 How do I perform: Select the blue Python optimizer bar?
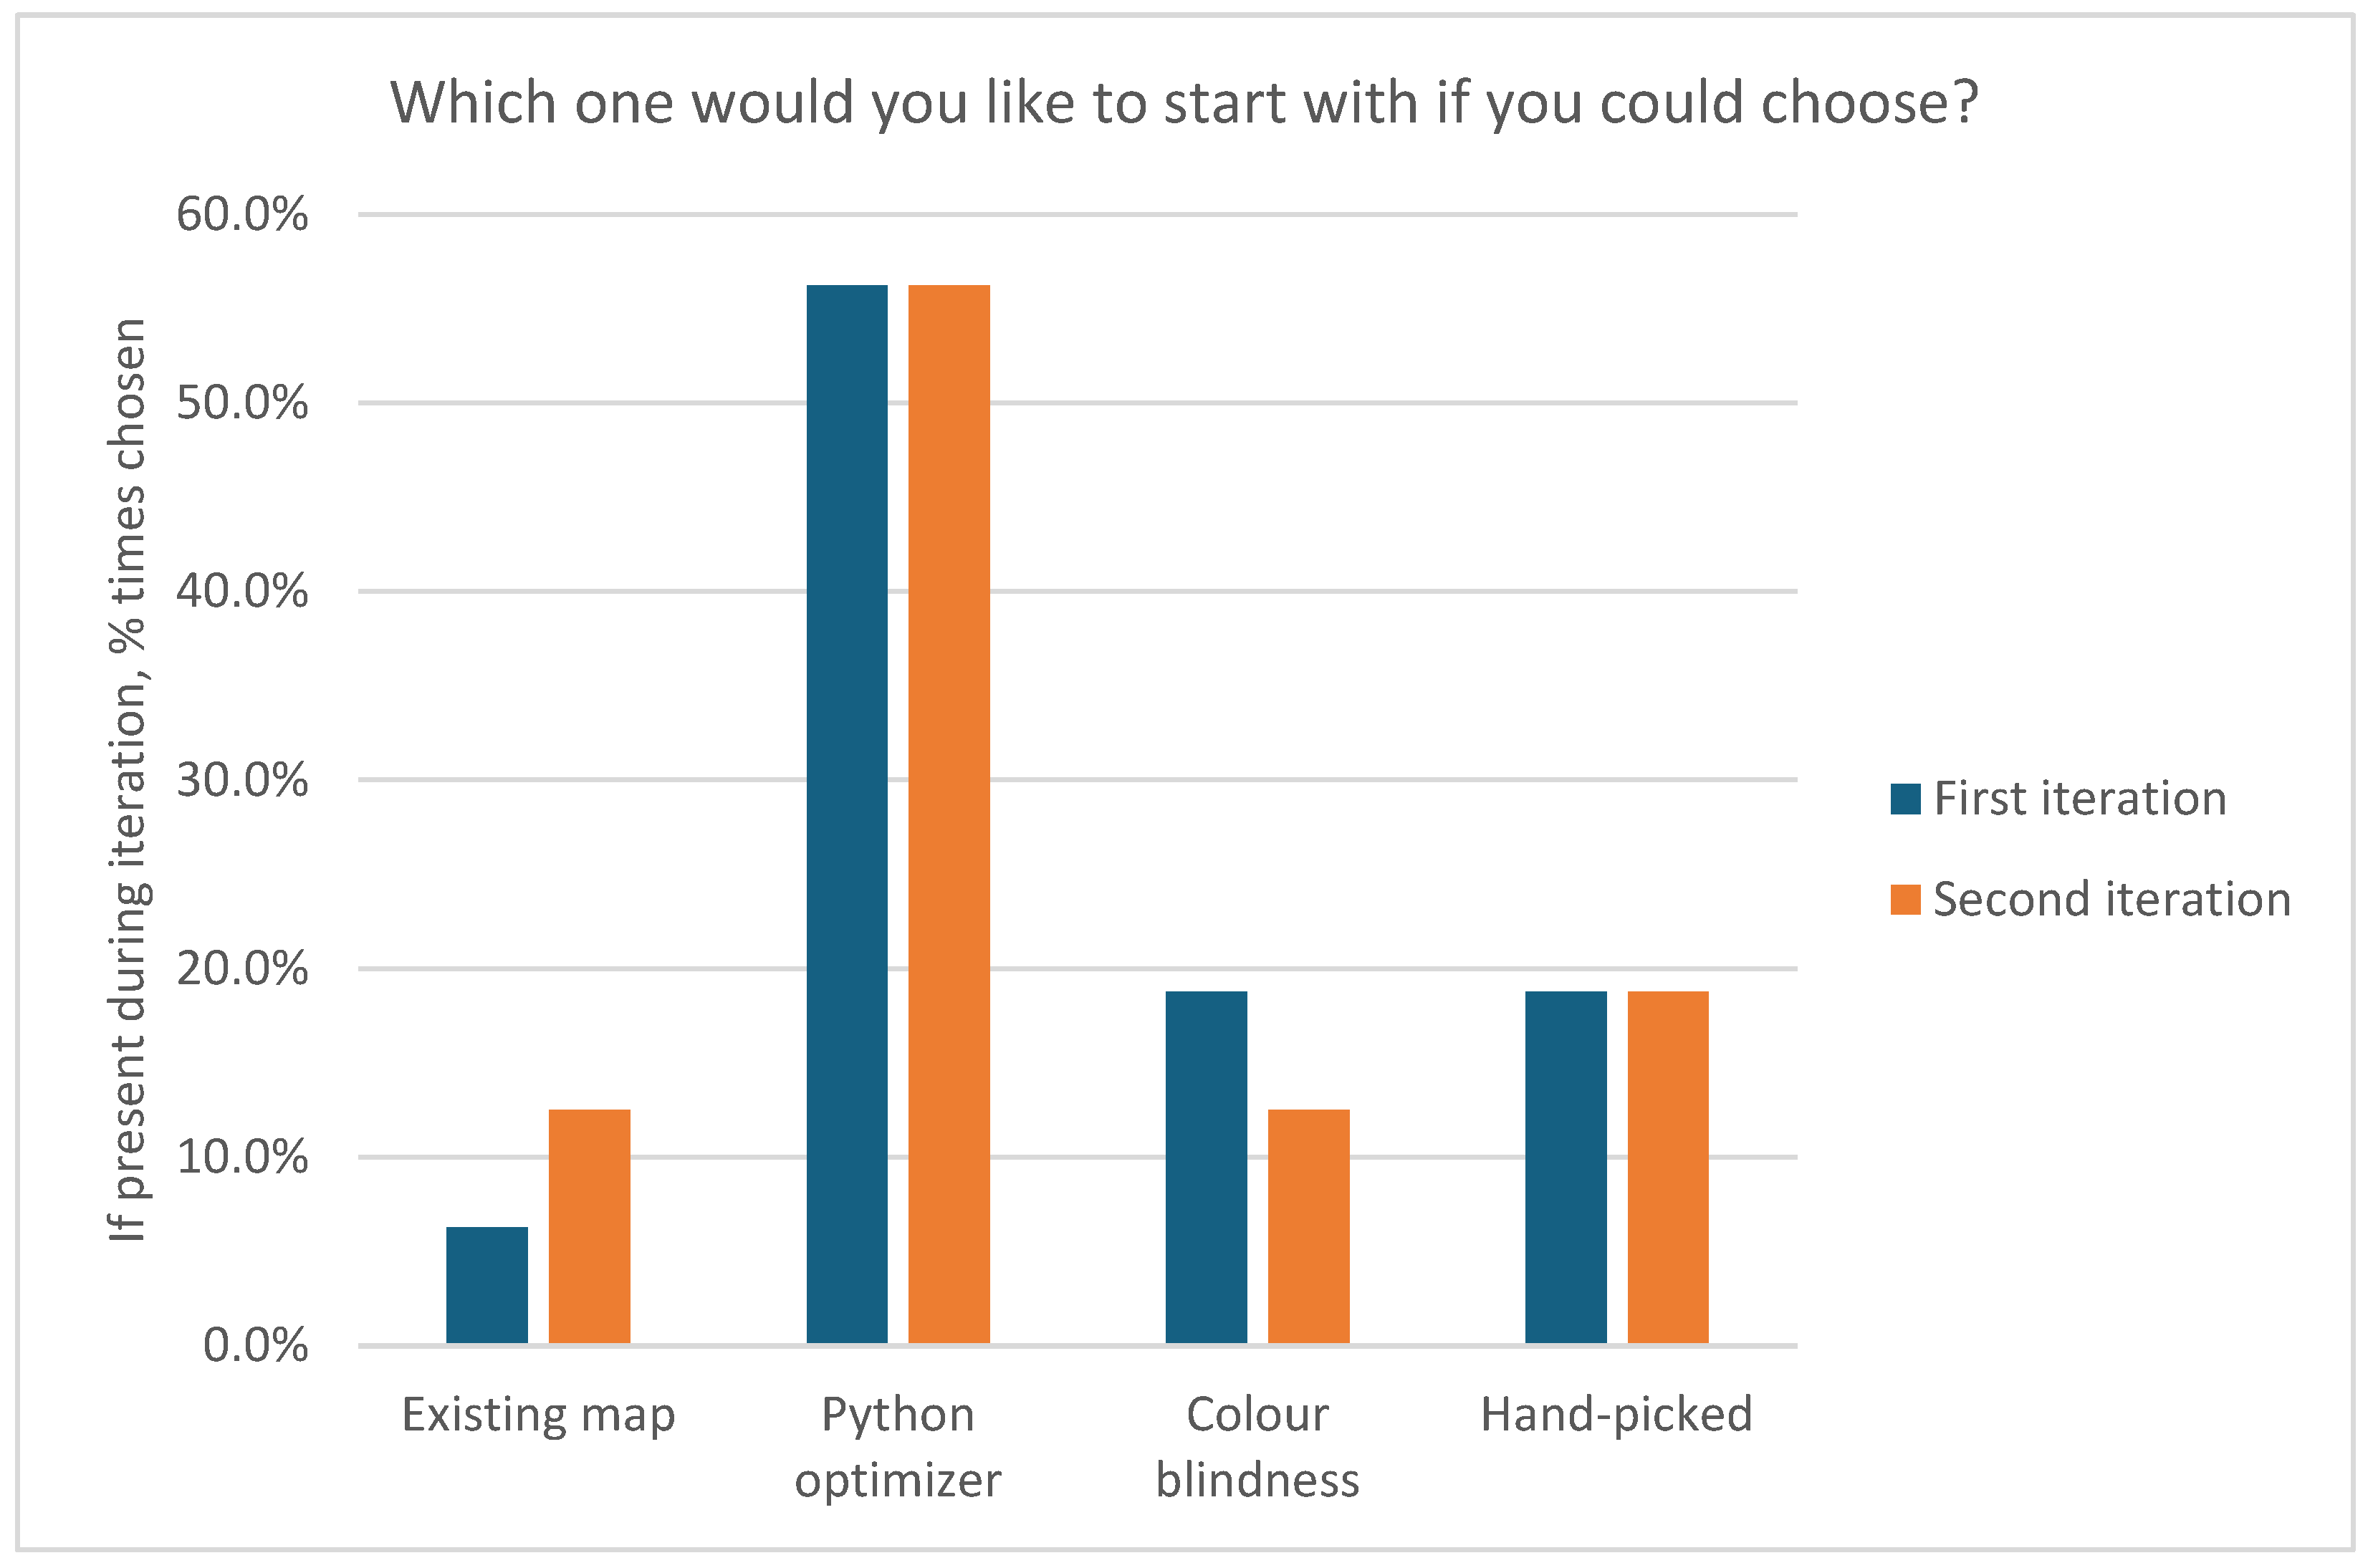(847, 814)
